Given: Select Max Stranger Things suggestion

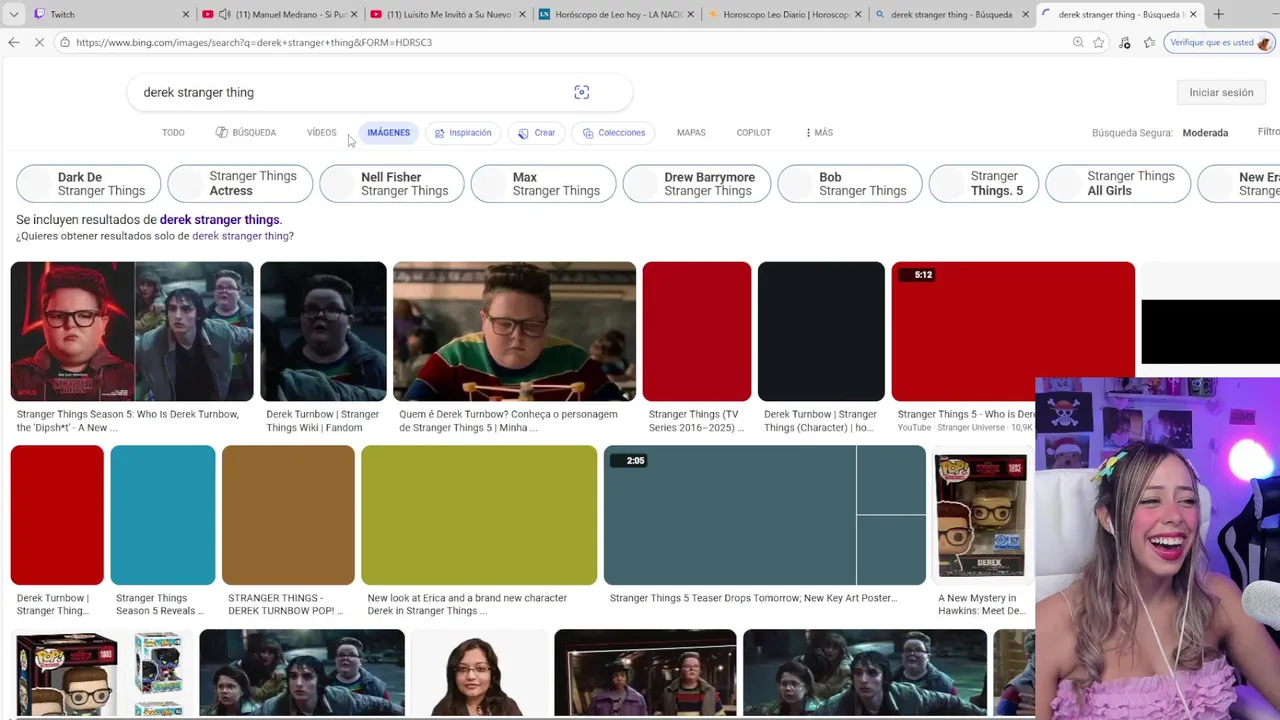Looking at the screenshot, I should click(x=543, y=183).
